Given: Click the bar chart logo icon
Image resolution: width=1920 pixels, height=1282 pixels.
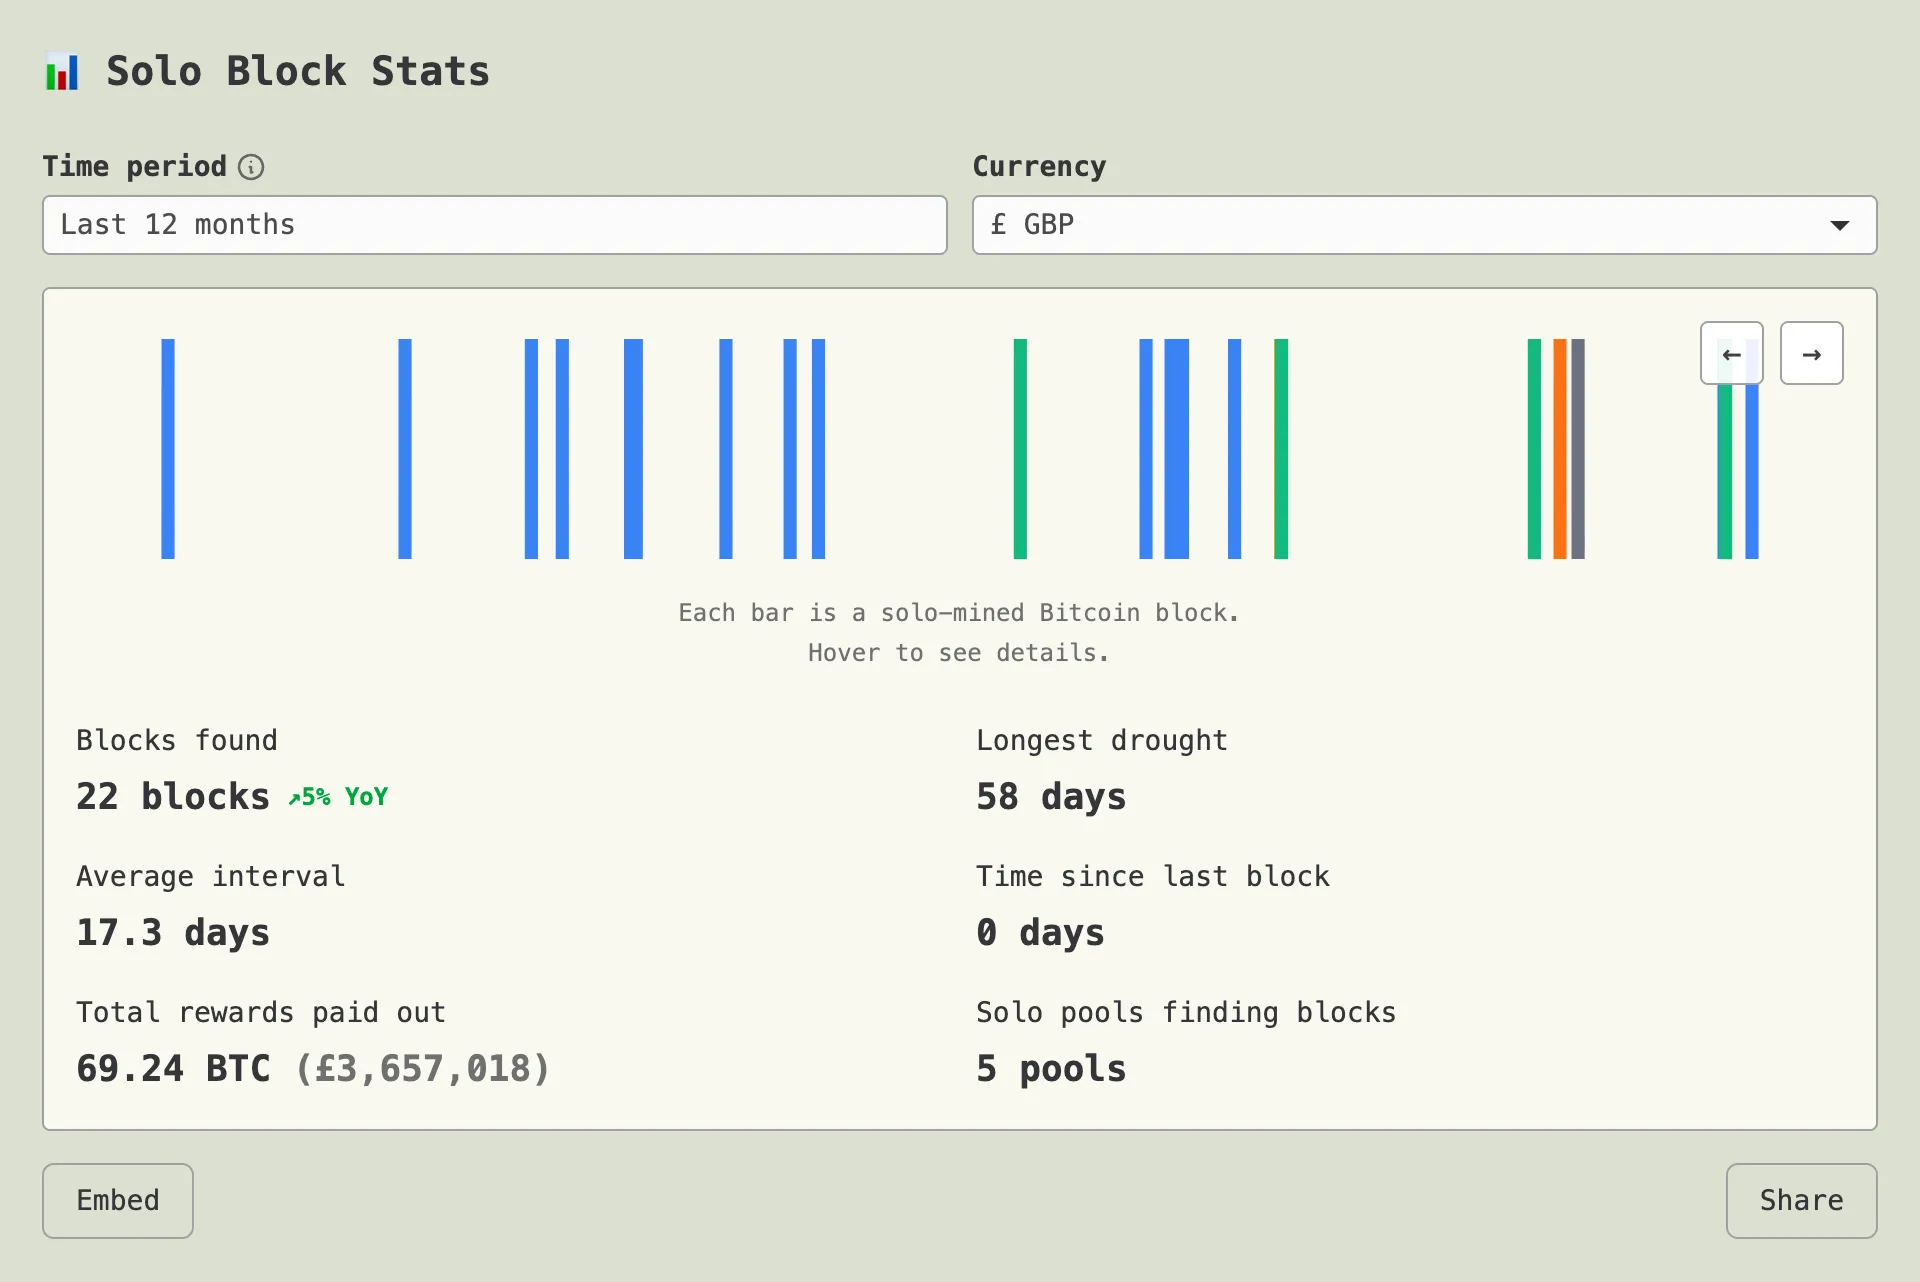Looking at the screenshot, I should click(x=62, y=72).
